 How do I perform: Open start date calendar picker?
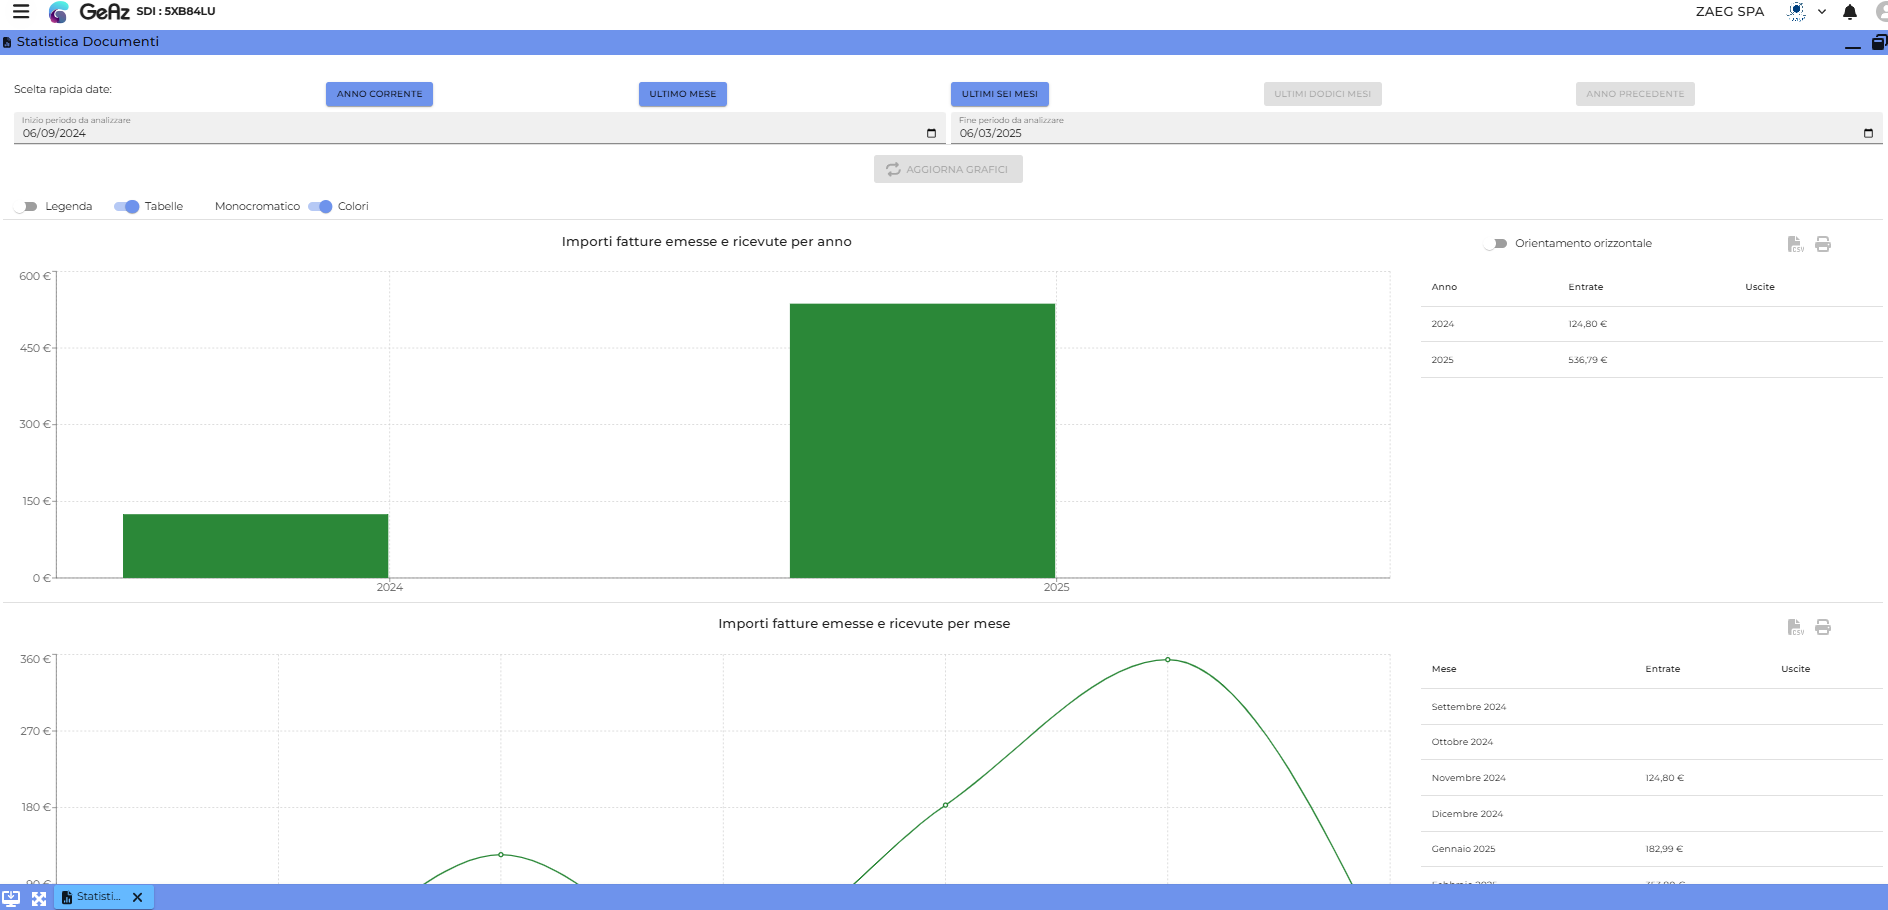[x=931, y=133]
